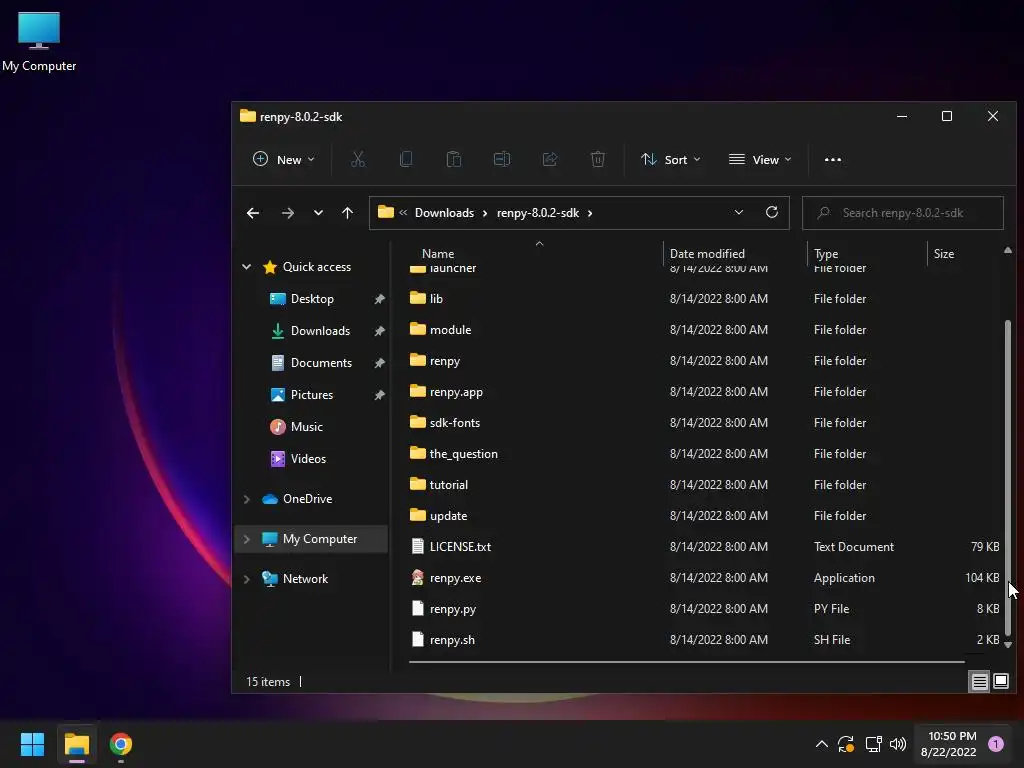Screen dimensions: 1024x768
Task: Click File Explorer in the taskbar
Action: point(77,744)
